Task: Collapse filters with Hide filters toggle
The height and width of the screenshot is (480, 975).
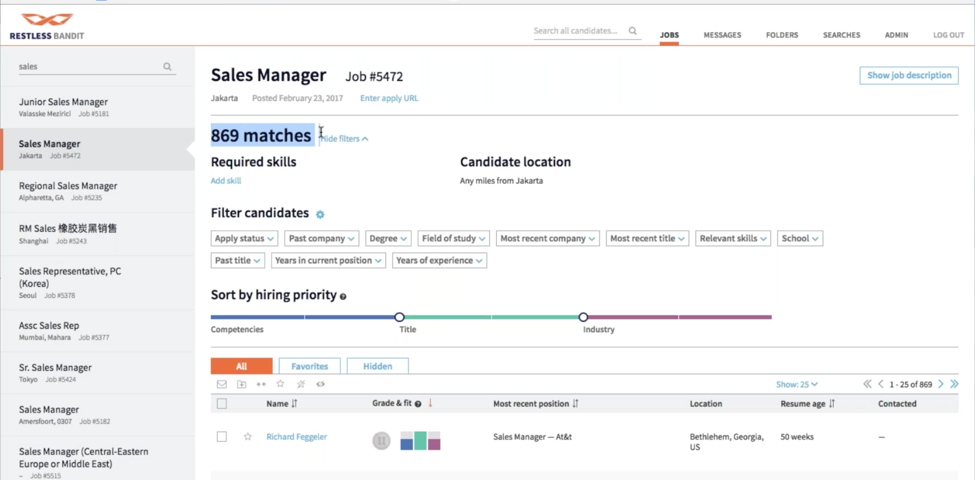Action: point(344,139)
